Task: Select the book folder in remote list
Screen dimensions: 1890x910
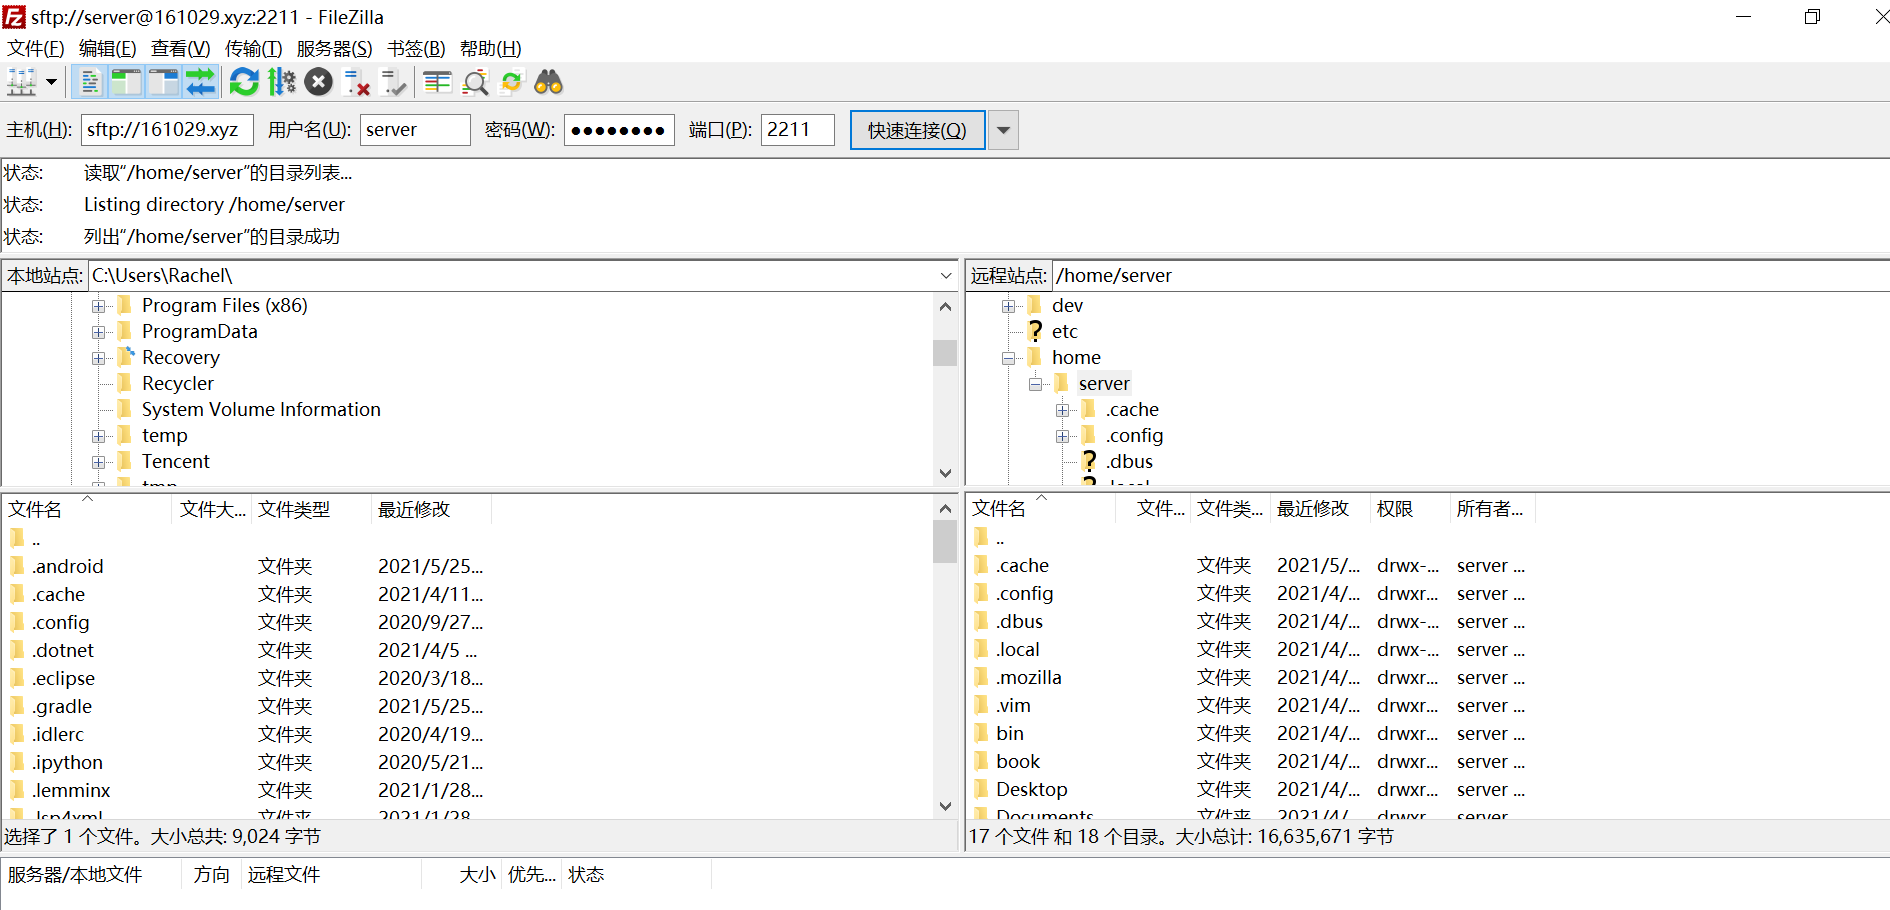Action: pos(1018,761)
